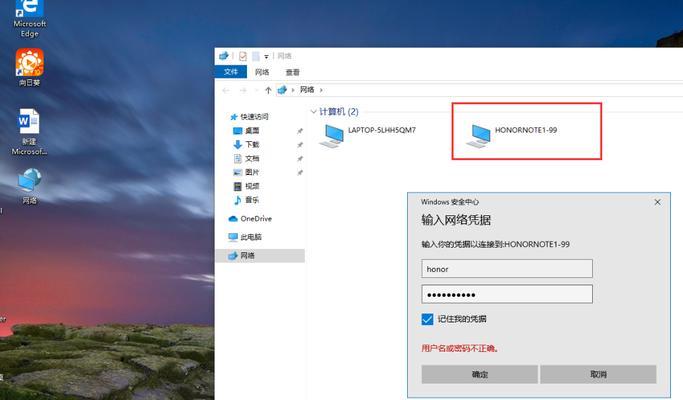Select 快速访问 in the navigation pane
The height and width of the screenshot is (400, 683).
click(x=249, y=117)
